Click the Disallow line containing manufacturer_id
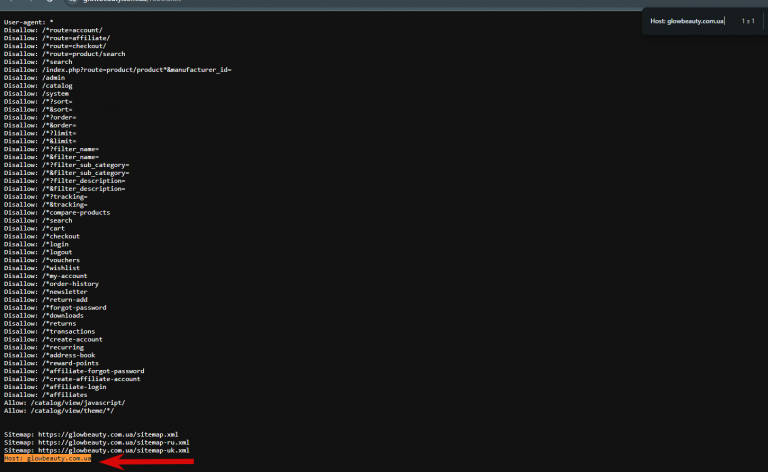 118,70
